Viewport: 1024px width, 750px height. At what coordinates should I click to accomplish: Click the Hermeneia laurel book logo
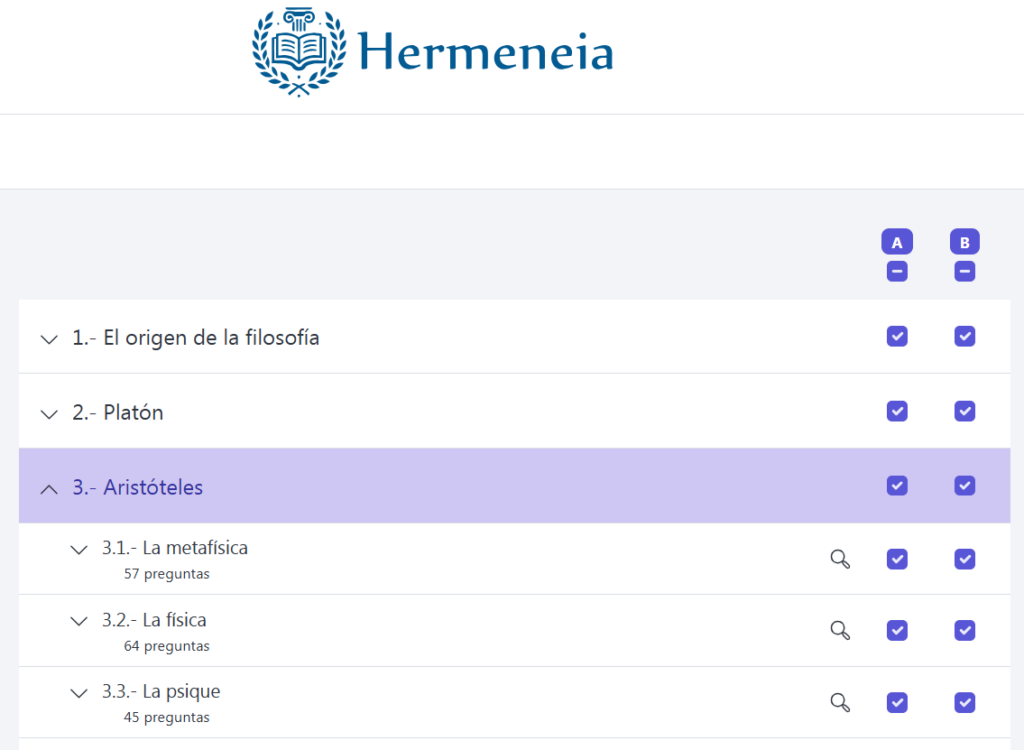pos(296,52)
